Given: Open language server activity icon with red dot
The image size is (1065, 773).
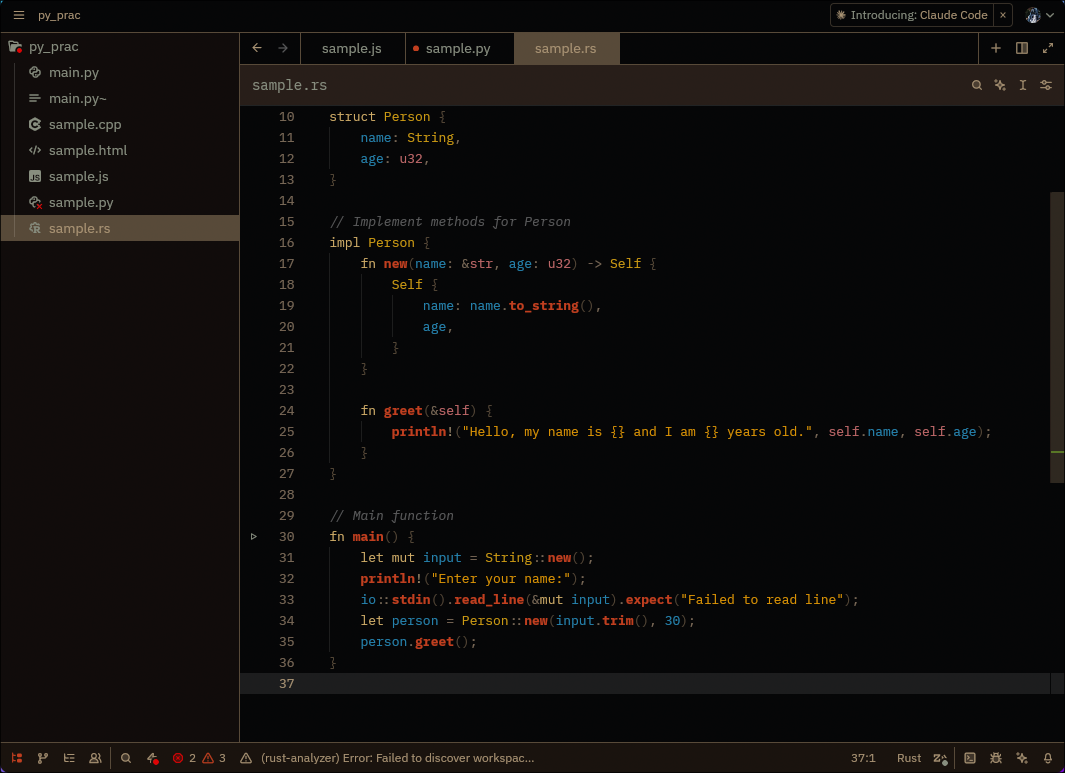Looking at the screenshot, I should 152,758.
